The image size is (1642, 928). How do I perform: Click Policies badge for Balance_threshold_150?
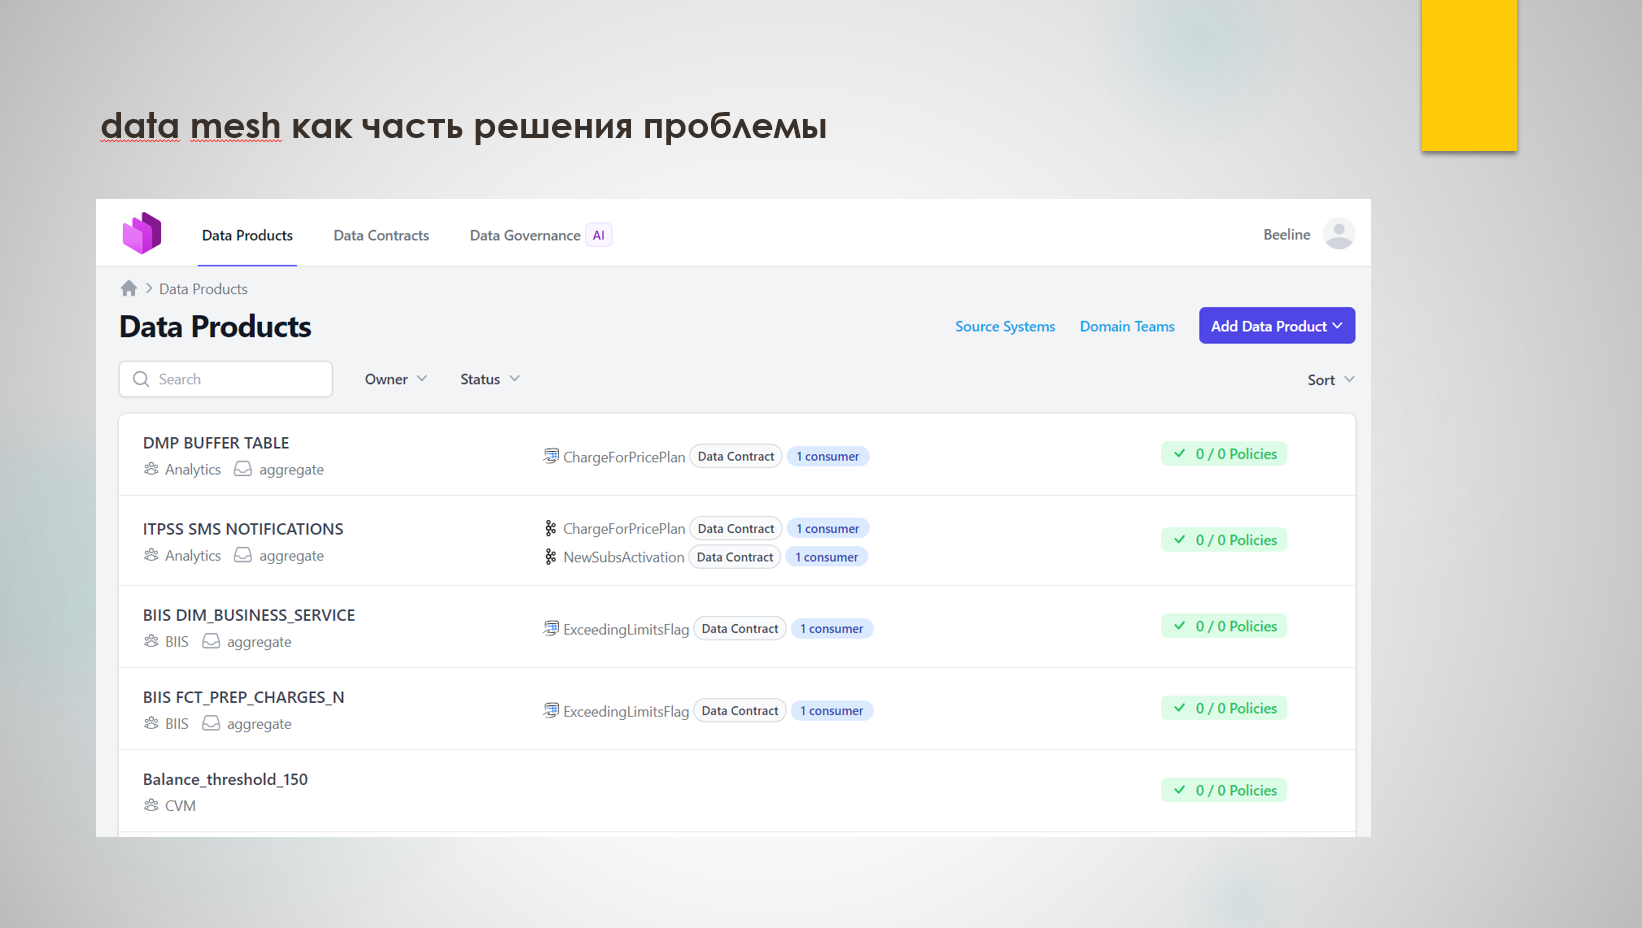click(1224, 791)
